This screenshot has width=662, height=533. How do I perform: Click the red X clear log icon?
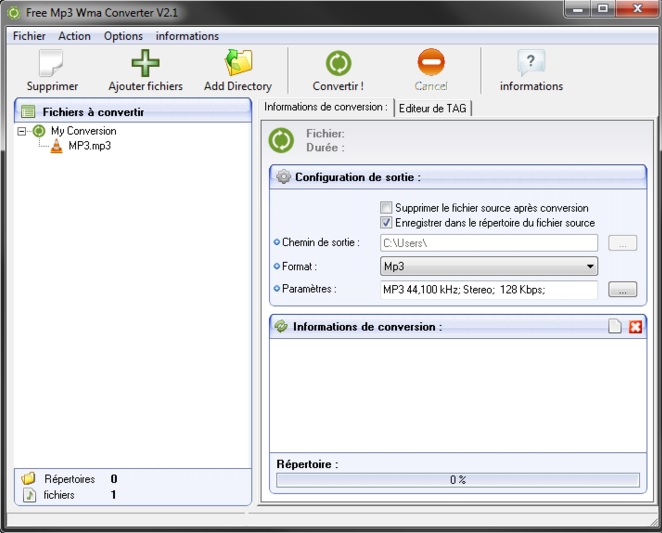pos(635,326)
